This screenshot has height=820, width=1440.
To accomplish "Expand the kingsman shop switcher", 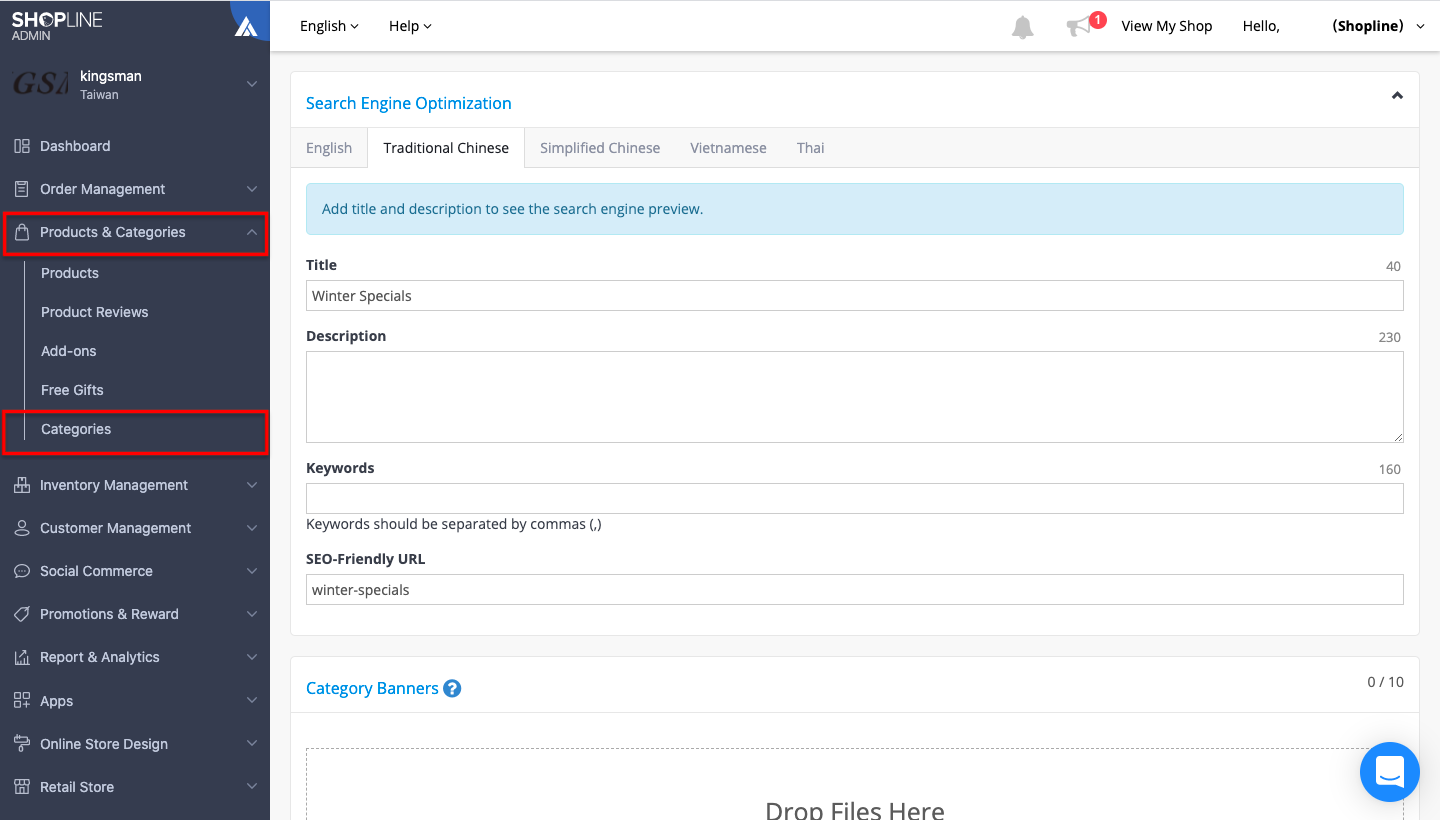I will (x=252, y=84).
